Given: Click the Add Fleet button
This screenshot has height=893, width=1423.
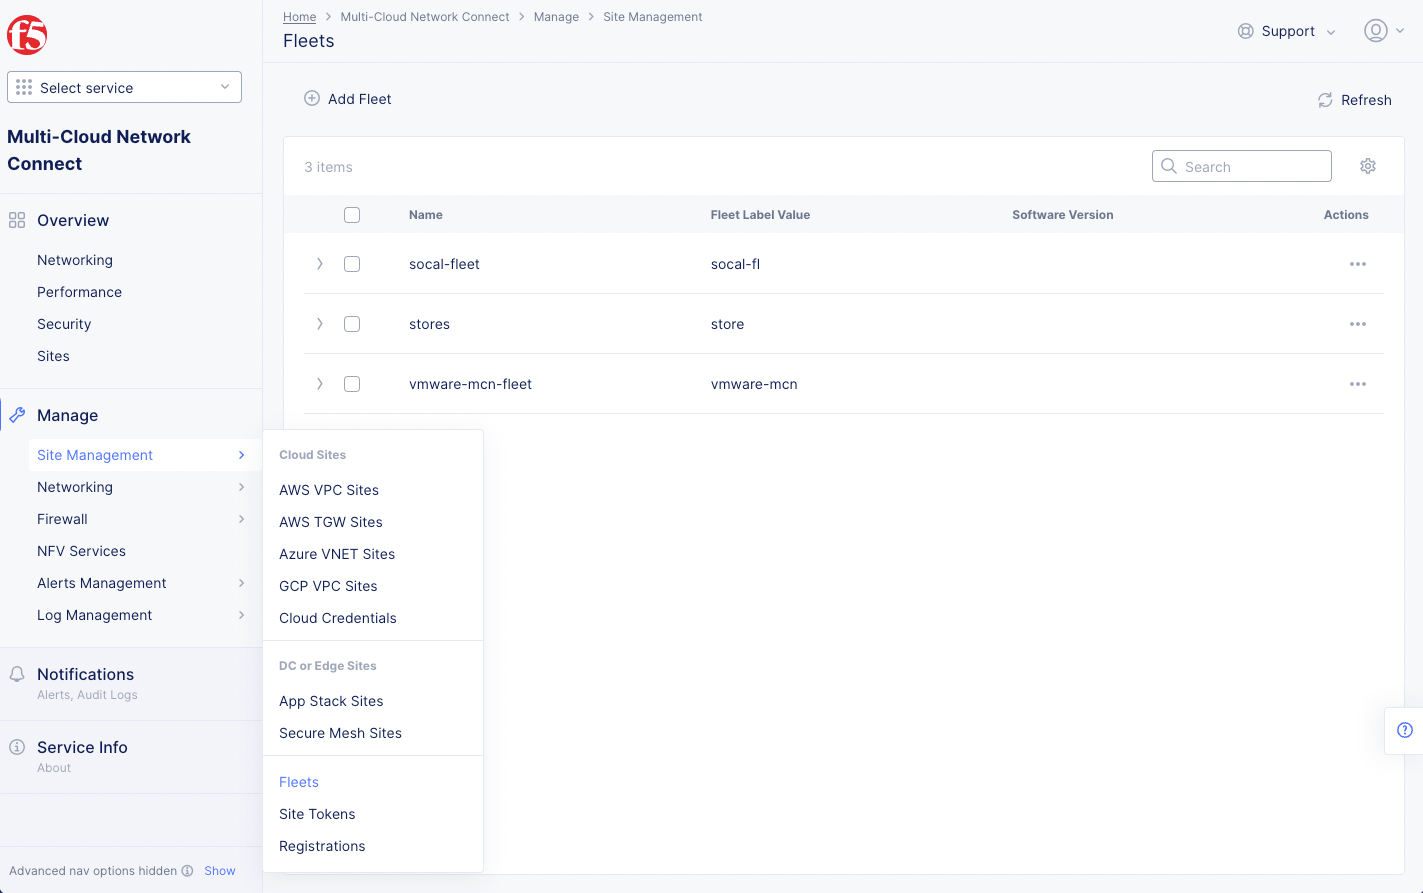Looking at the screenshot, I should [348, 99].
